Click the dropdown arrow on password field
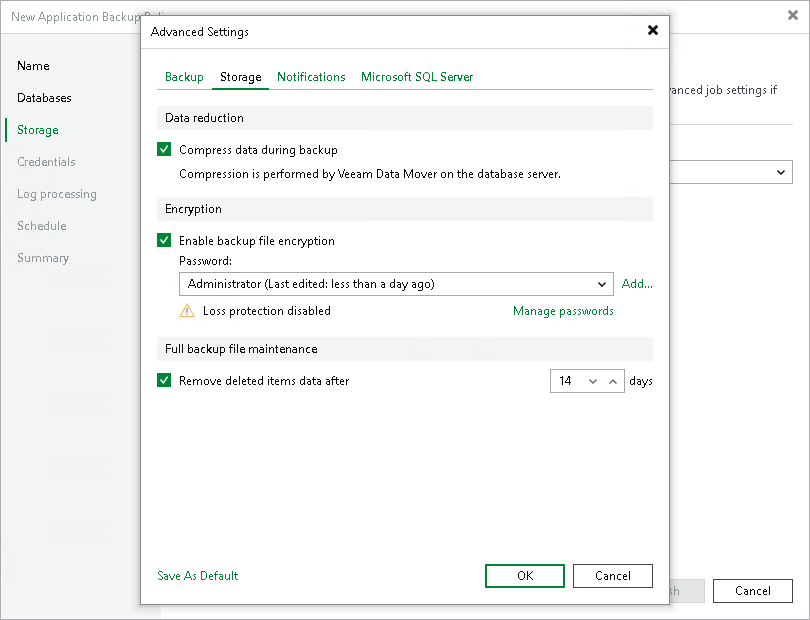810x620 pixels. 603,284
